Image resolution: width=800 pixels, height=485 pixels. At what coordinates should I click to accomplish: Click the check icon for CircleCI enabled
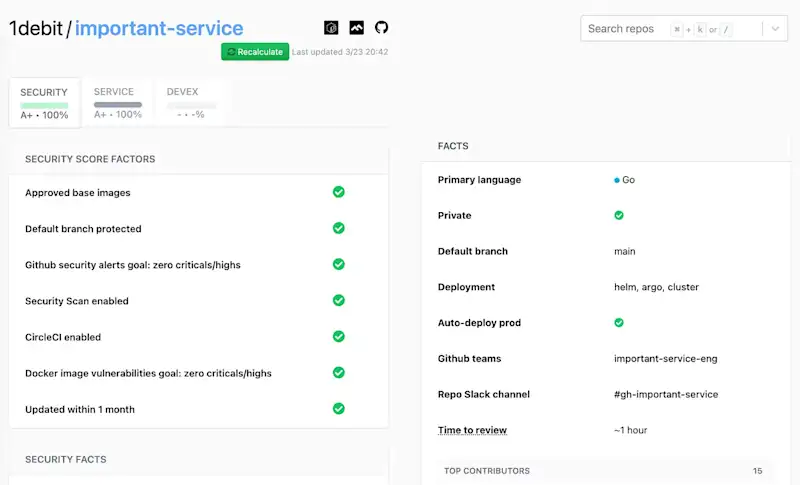[x=339, y=337]
